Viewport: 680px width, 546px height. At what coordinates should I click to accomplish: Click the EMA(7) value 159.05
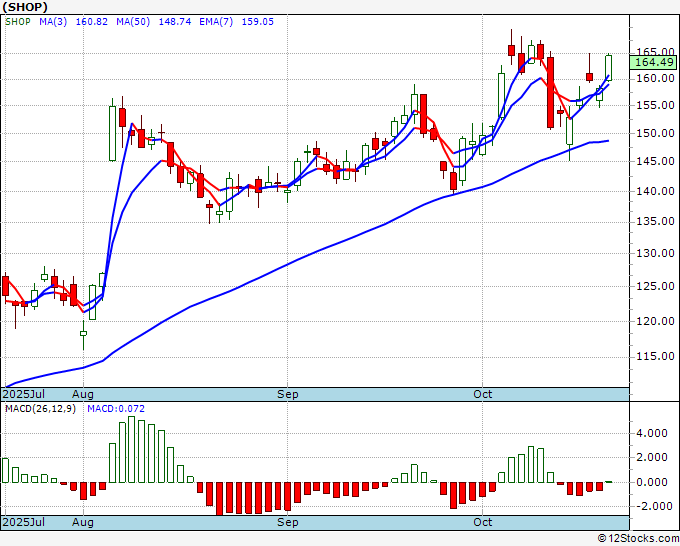[x=257, y=22]
